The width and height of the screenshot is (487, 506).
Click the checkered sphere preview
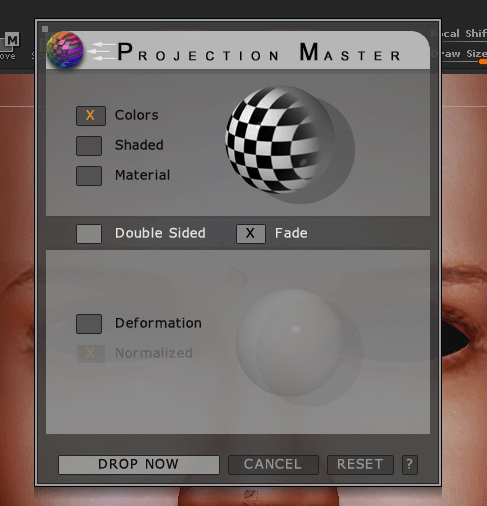(x=280, y=140)
